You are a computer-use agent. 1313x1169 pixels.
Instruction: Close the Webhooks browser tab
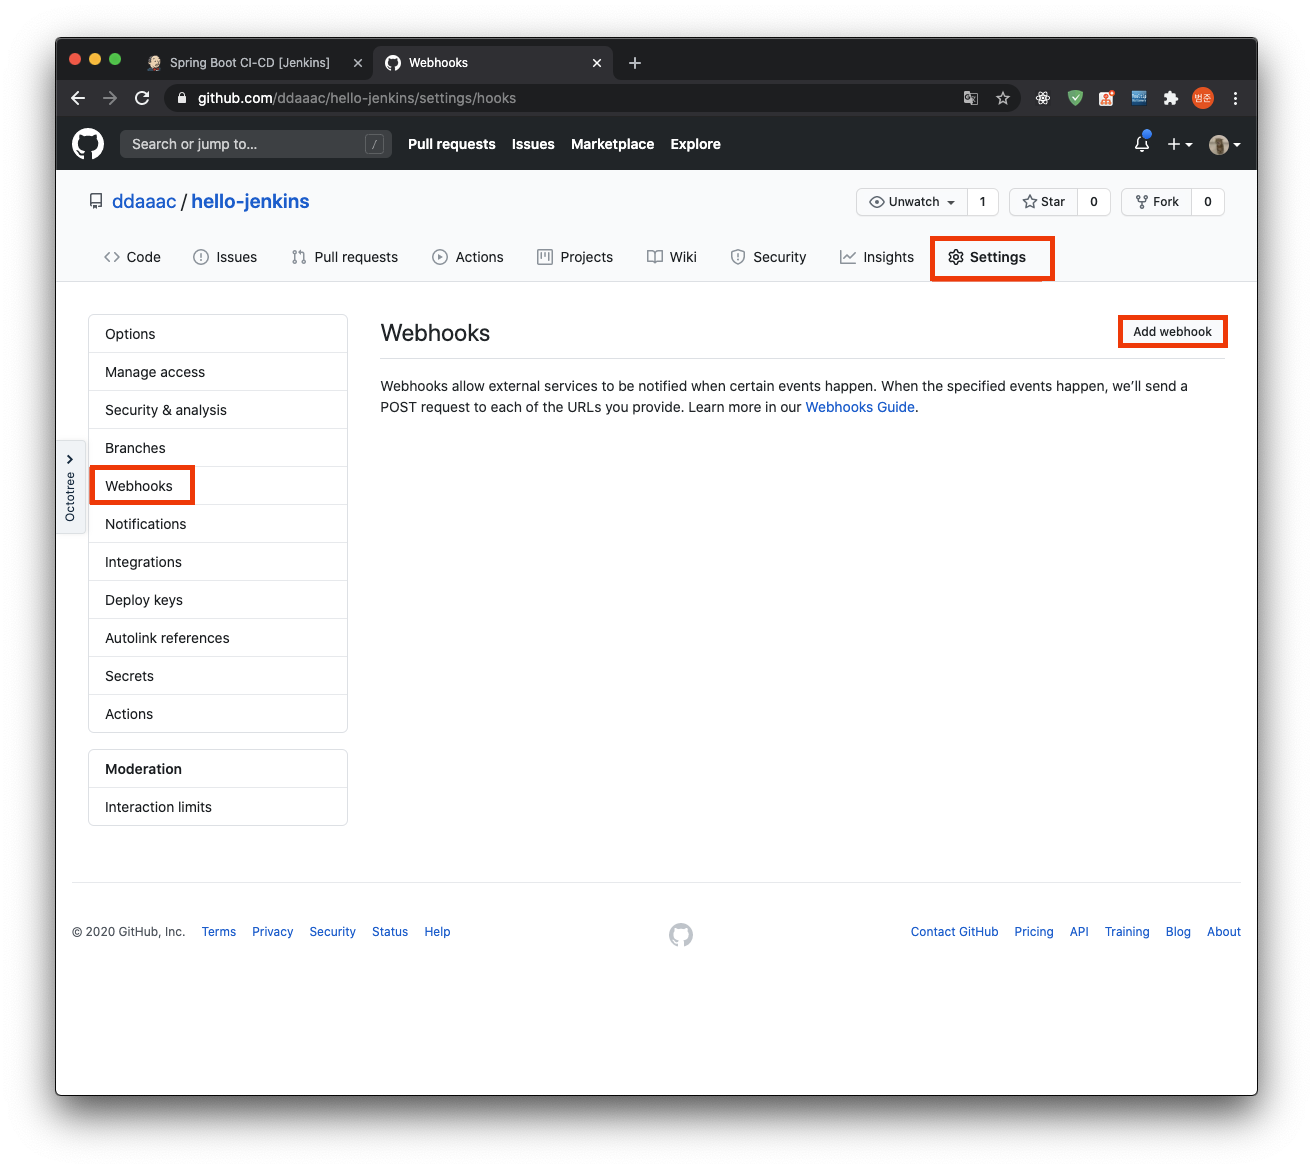tap(597, 63)
